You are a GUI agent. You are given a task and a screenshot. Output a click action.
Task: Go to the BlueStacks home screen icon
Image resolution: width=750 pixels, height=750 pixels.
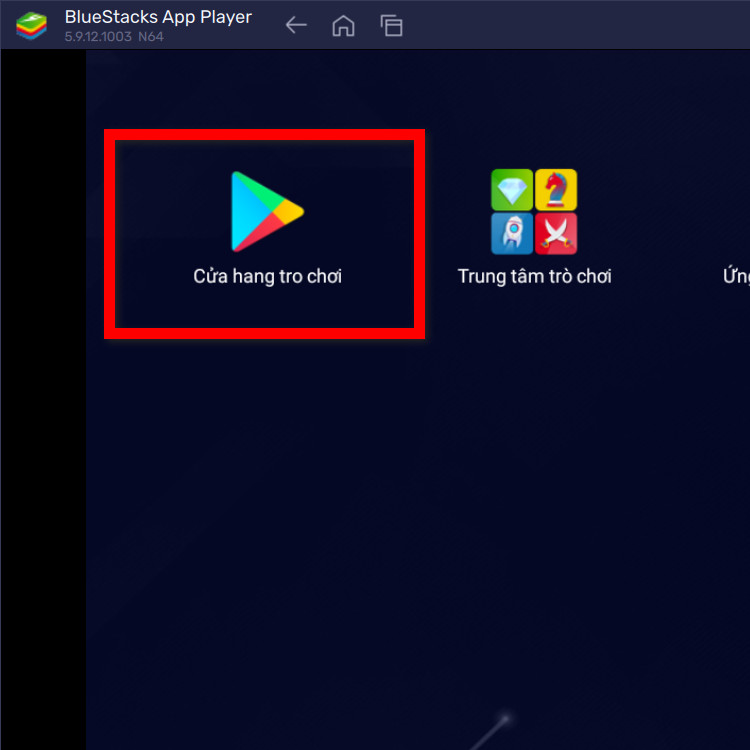pyautogui.click(x=343, y=25)
